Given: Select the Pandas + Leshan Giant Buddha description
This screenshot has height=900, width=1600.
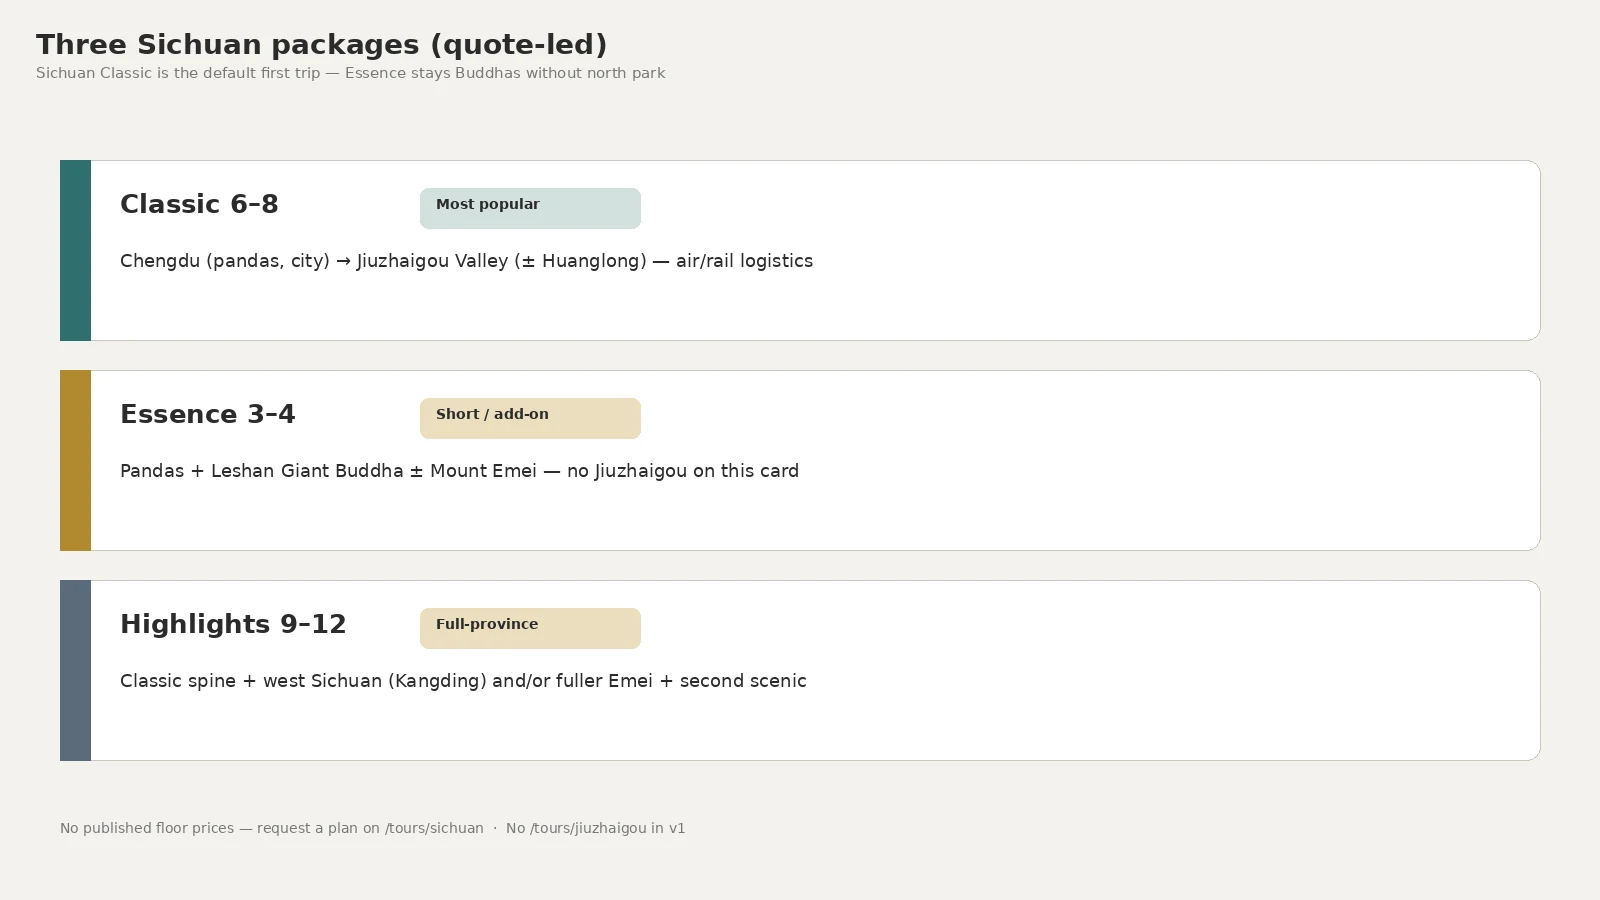Looking at the screenshot, I should (x=459, y=471).
